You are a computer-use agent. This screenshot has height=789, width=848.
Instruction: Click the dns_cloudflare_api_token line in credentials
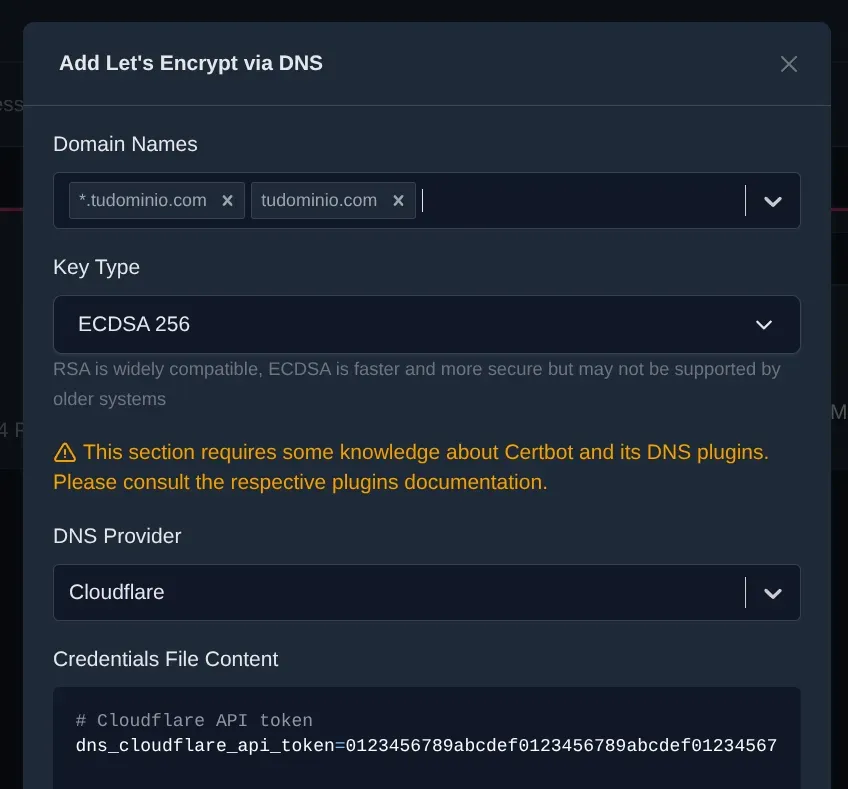tap(426, 746)
